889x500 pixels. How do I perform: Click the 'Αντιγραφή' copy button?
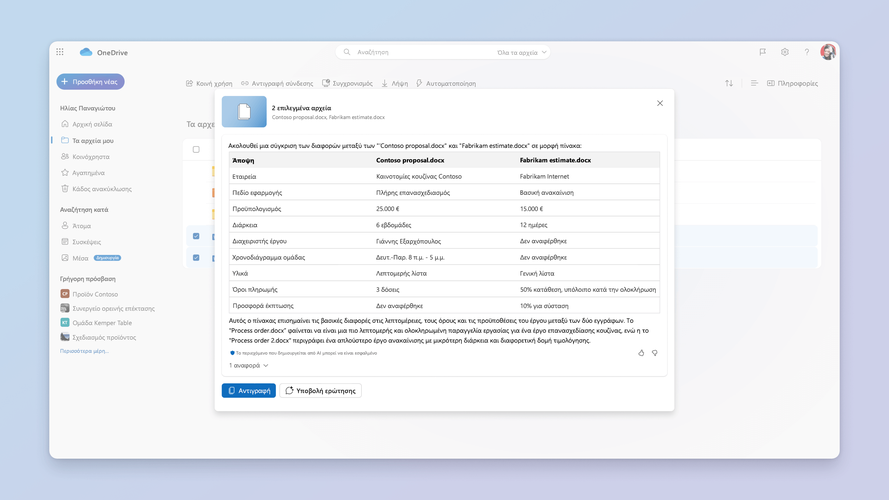point(248,390)
